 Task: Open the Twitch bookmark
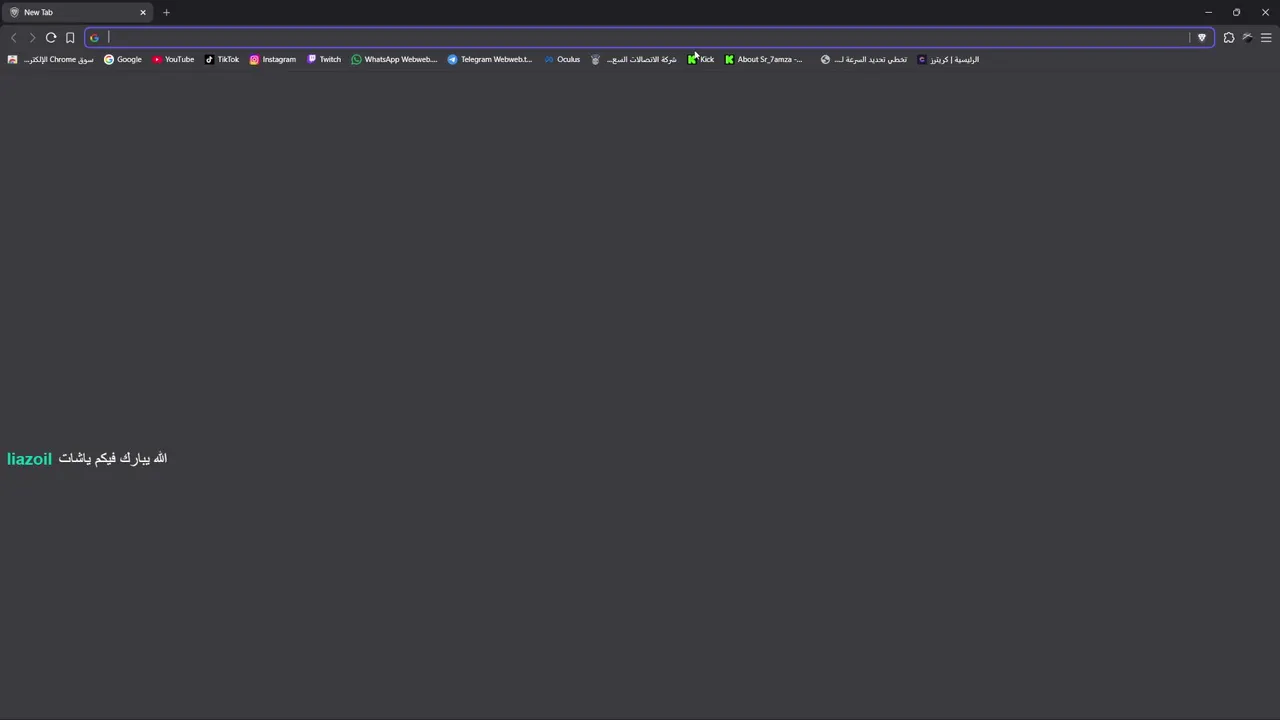[x=324, y=59]
